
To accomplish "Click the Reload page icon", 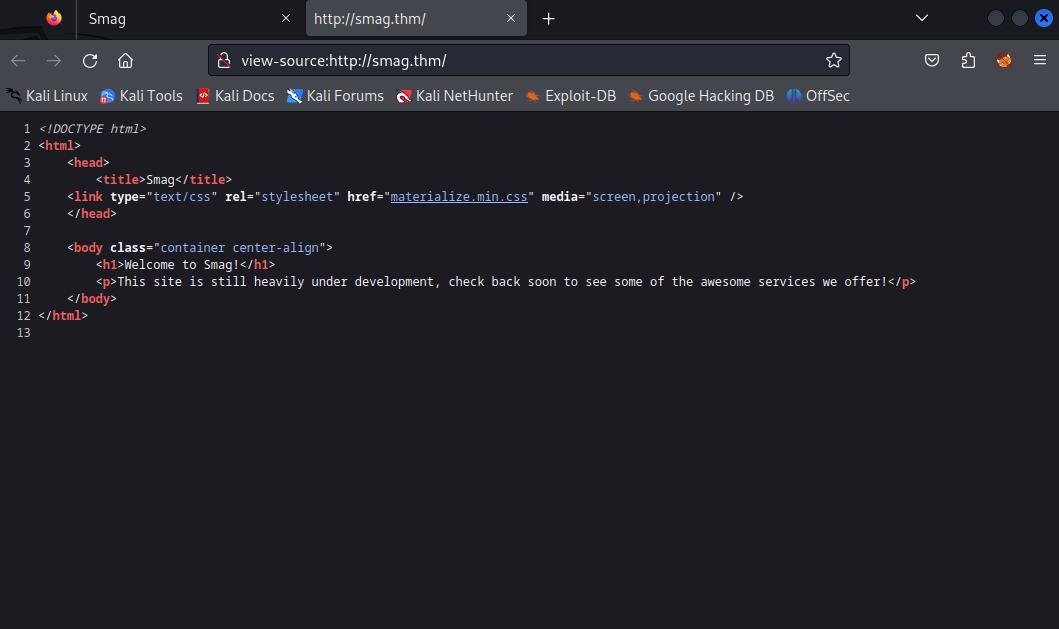I will pos(90,60).
